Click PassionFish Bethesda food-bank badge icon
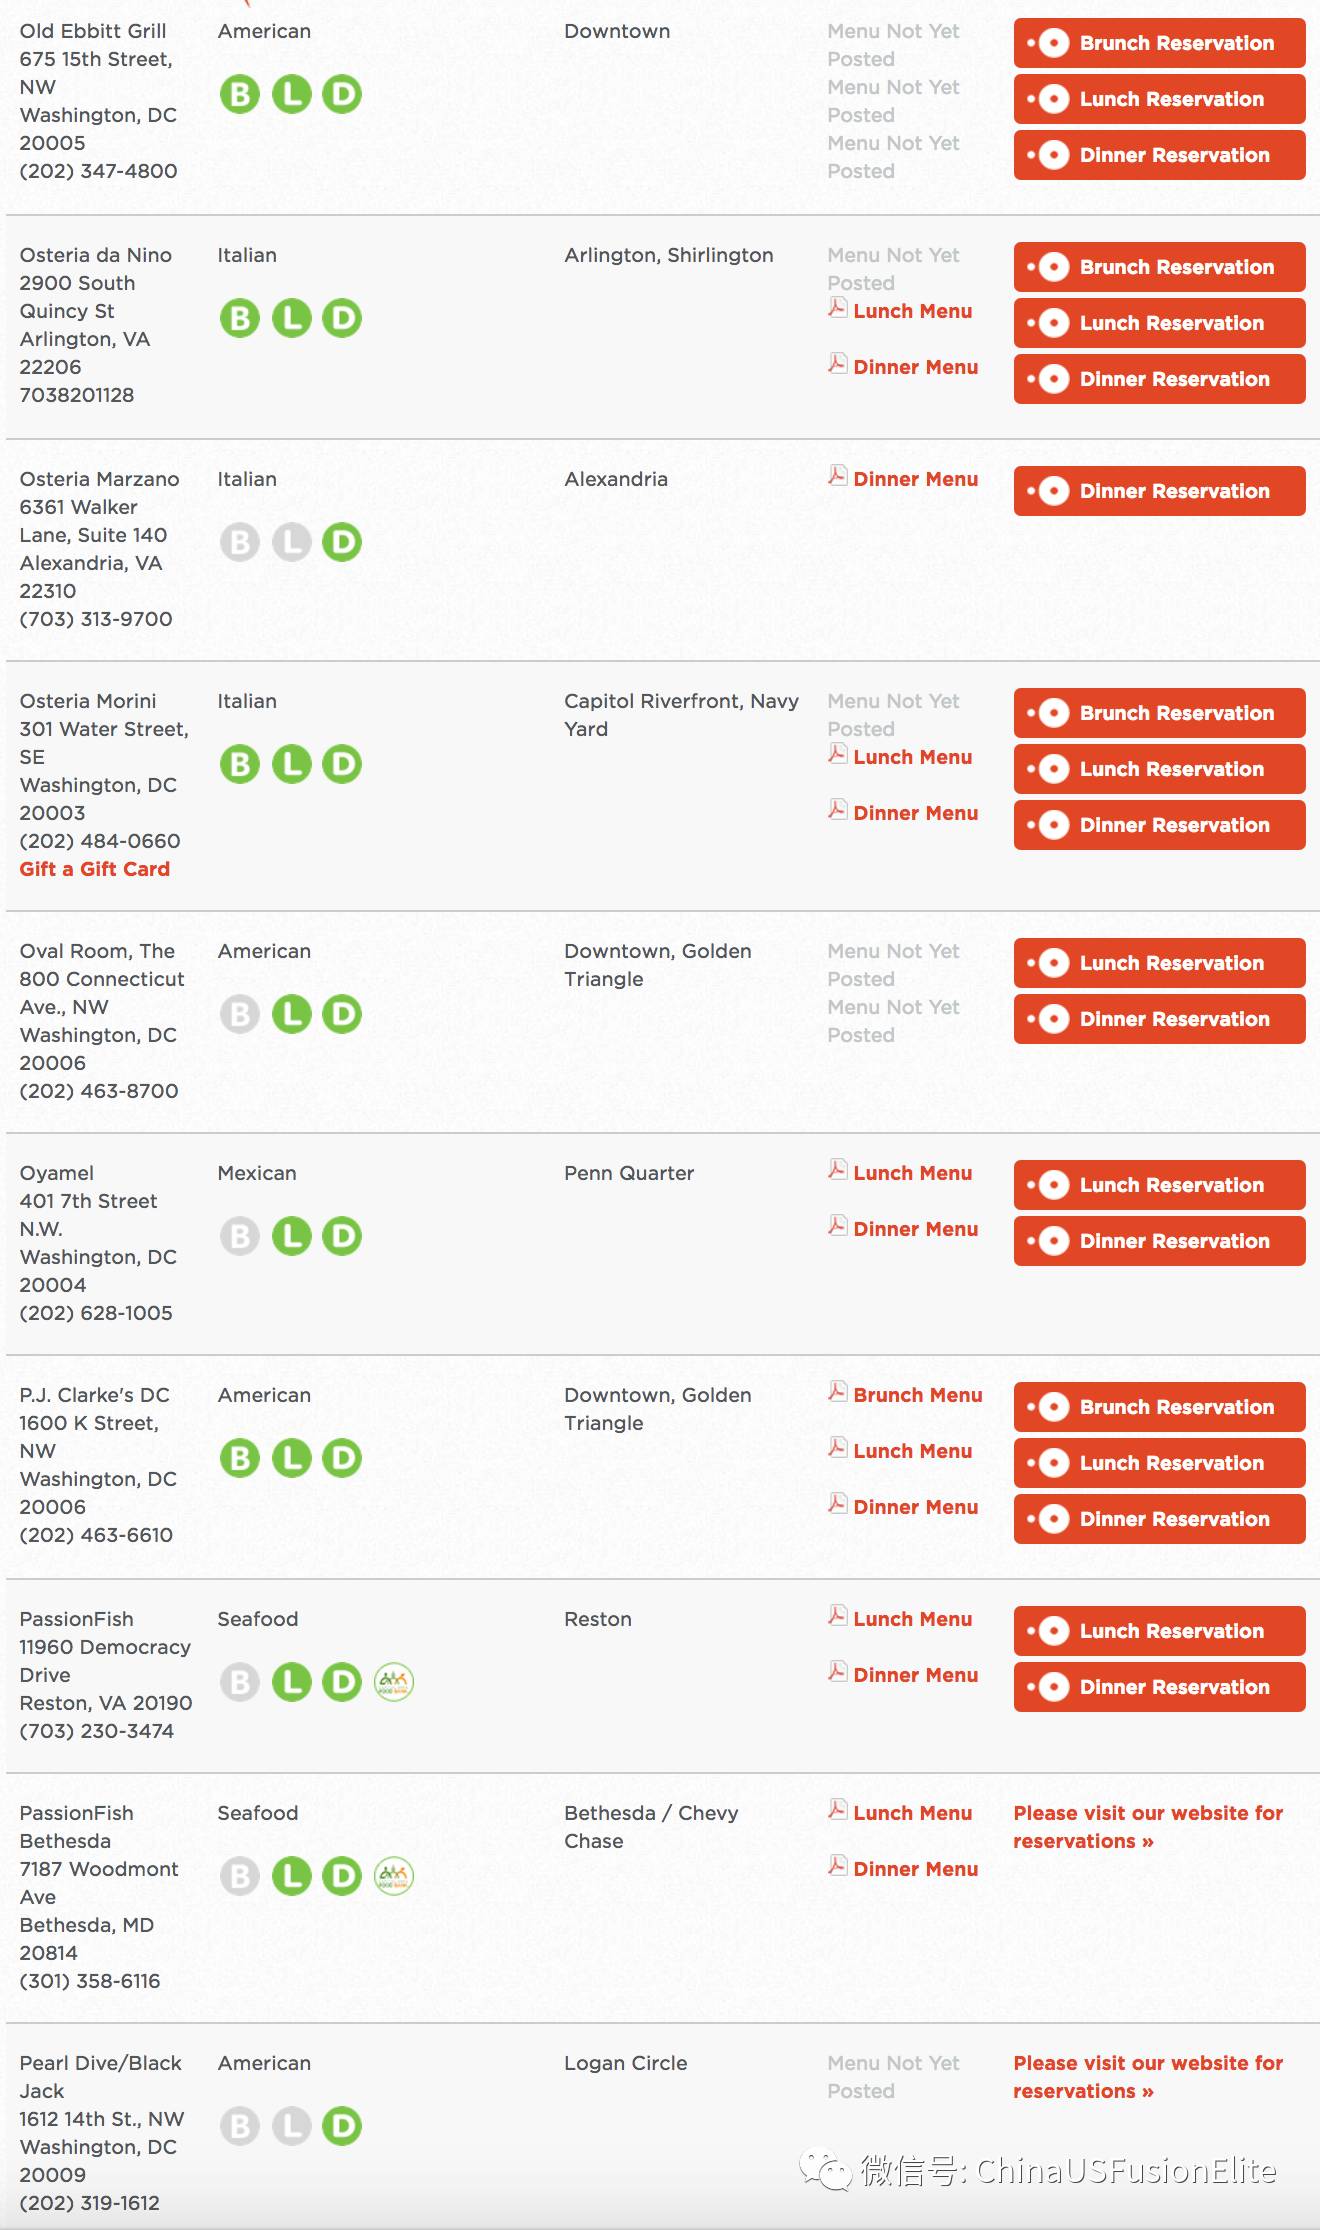The height and width of the screenshot is (2230, 1320). point(394,1876)
